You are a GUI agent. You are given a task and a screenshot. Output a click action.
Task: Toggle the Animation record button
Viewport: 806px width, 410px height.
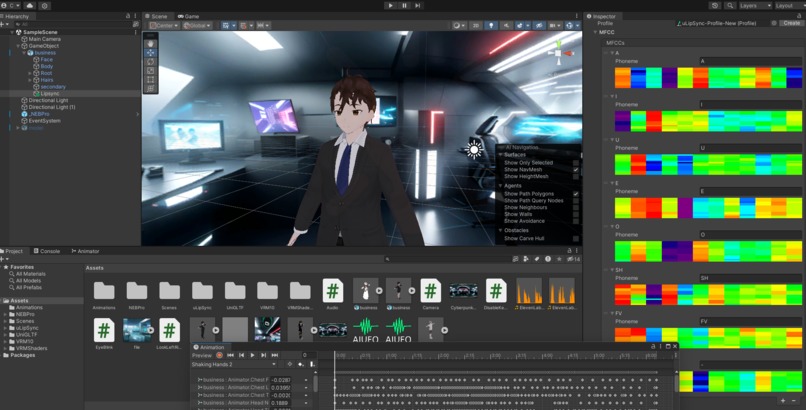point(219,355)
